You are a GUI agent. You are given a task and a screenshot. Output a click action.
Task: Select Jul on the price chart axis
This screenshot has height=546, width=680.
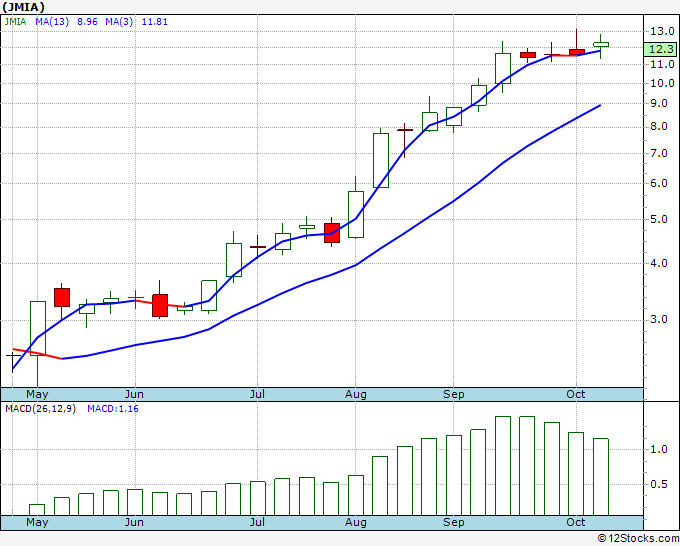(x=257, y=395)
